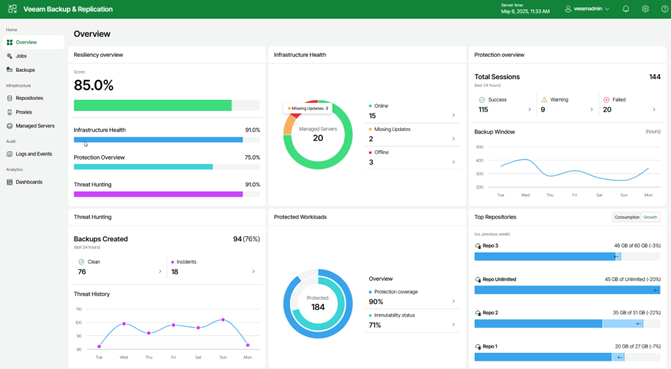The height and width of the screenshot is (369, 671).
Task: Click the Warning triangle icon
Action: point(544,100)
